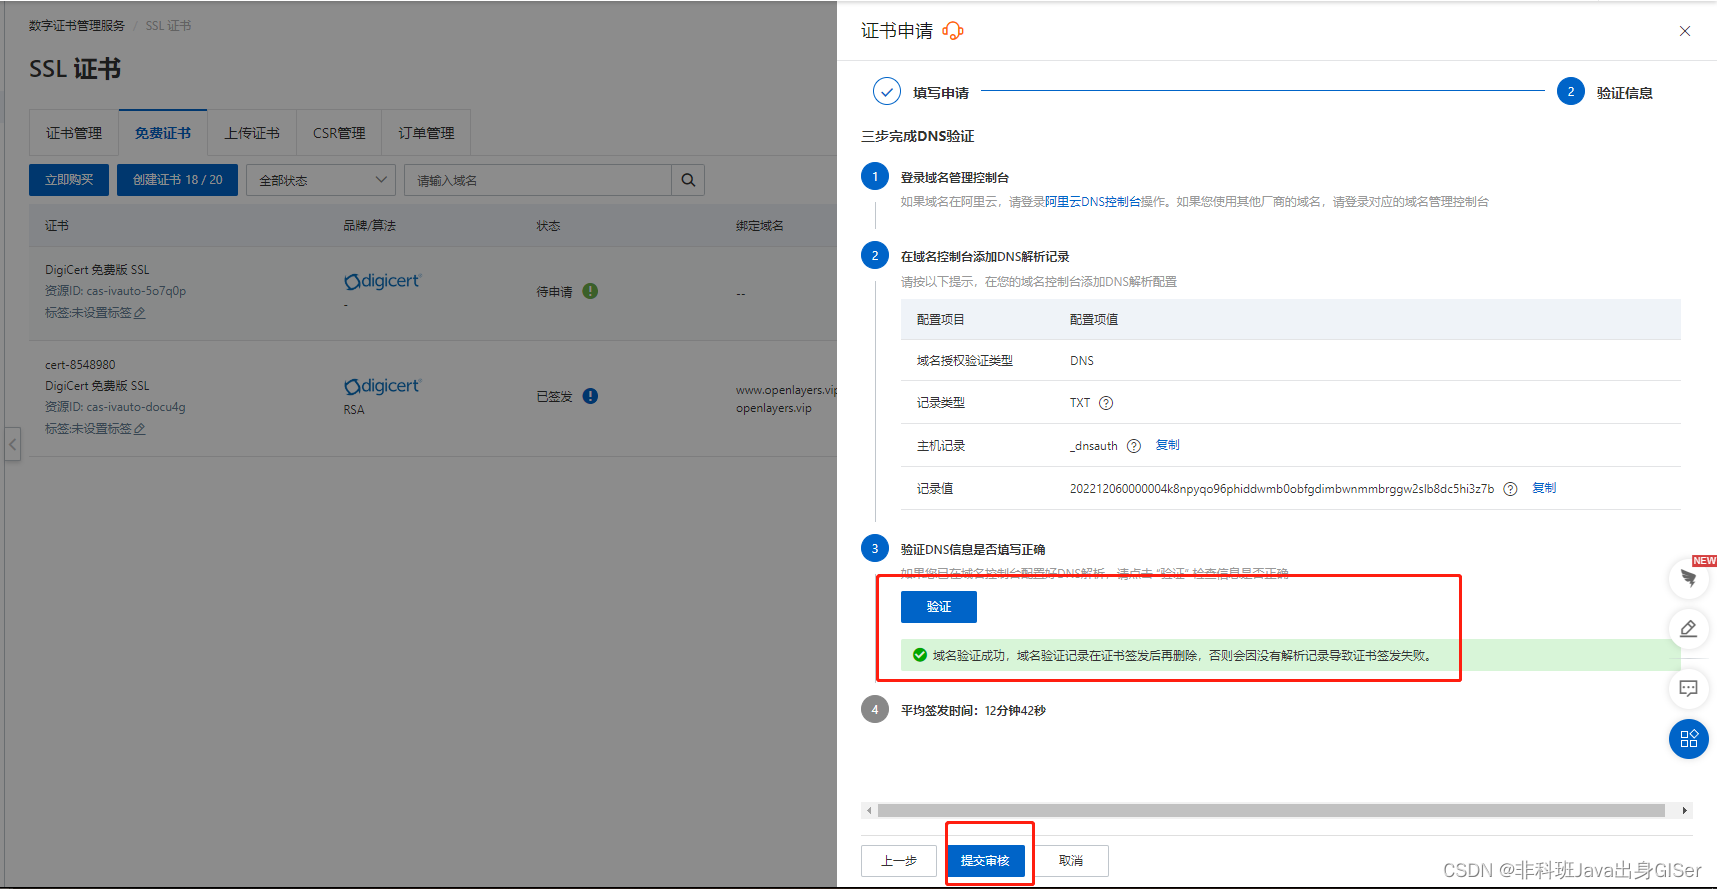Switch to the 证书管理 tab
The image size is (1717, 889).
(74, 133)
